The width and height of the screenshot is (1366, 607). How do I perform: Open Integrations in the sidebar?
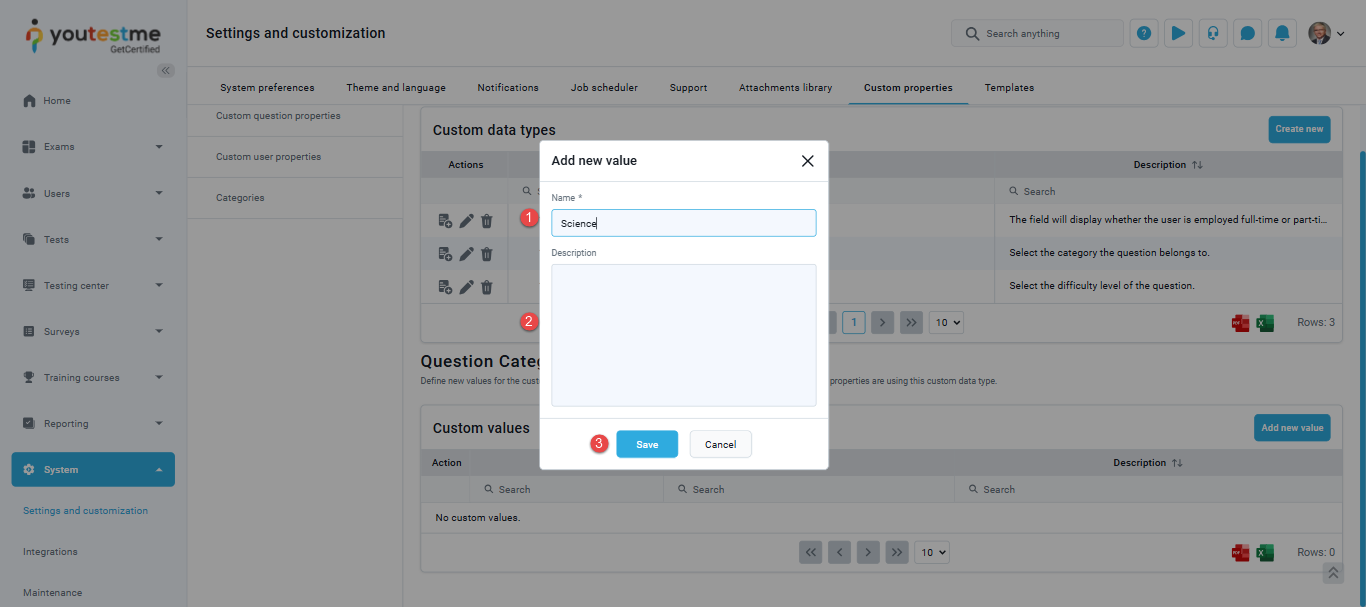(x=50, y=552)
